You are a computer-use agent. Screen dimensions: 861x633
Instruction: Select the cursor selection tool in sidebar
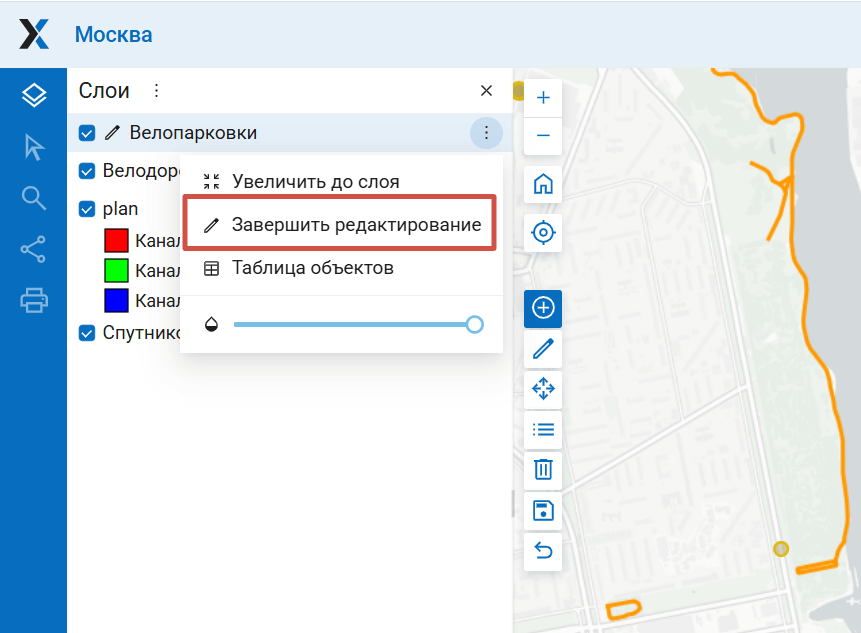34,147
